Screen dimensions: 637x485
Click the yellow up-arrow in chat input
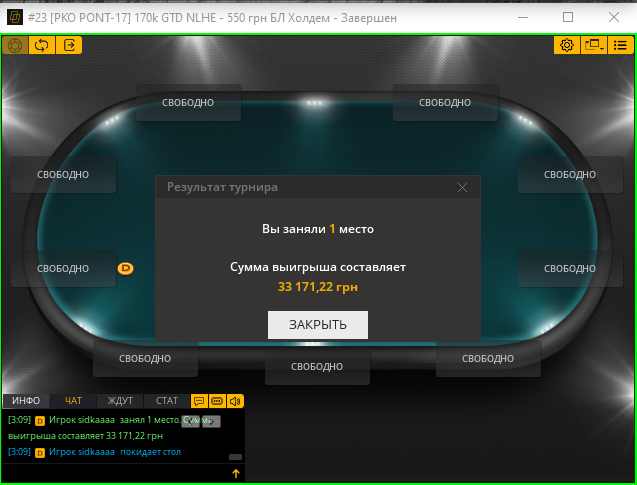[x=236, y=473]
